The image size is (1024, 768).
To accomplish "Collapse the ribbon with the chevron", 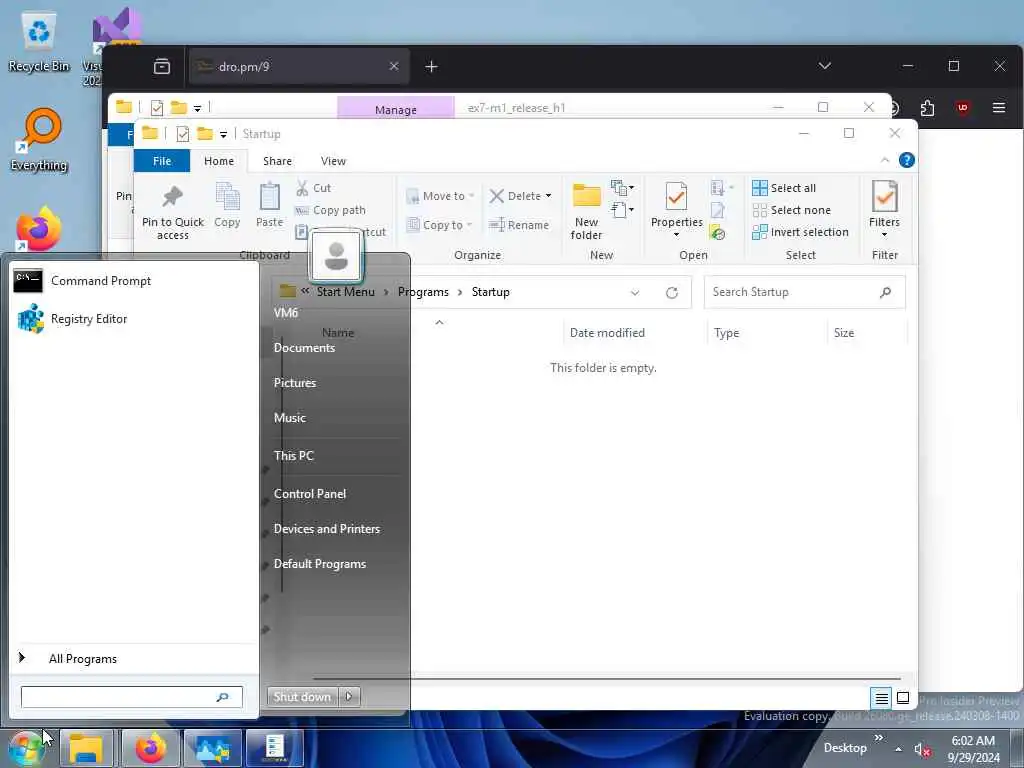I will [x=885, y=160].
